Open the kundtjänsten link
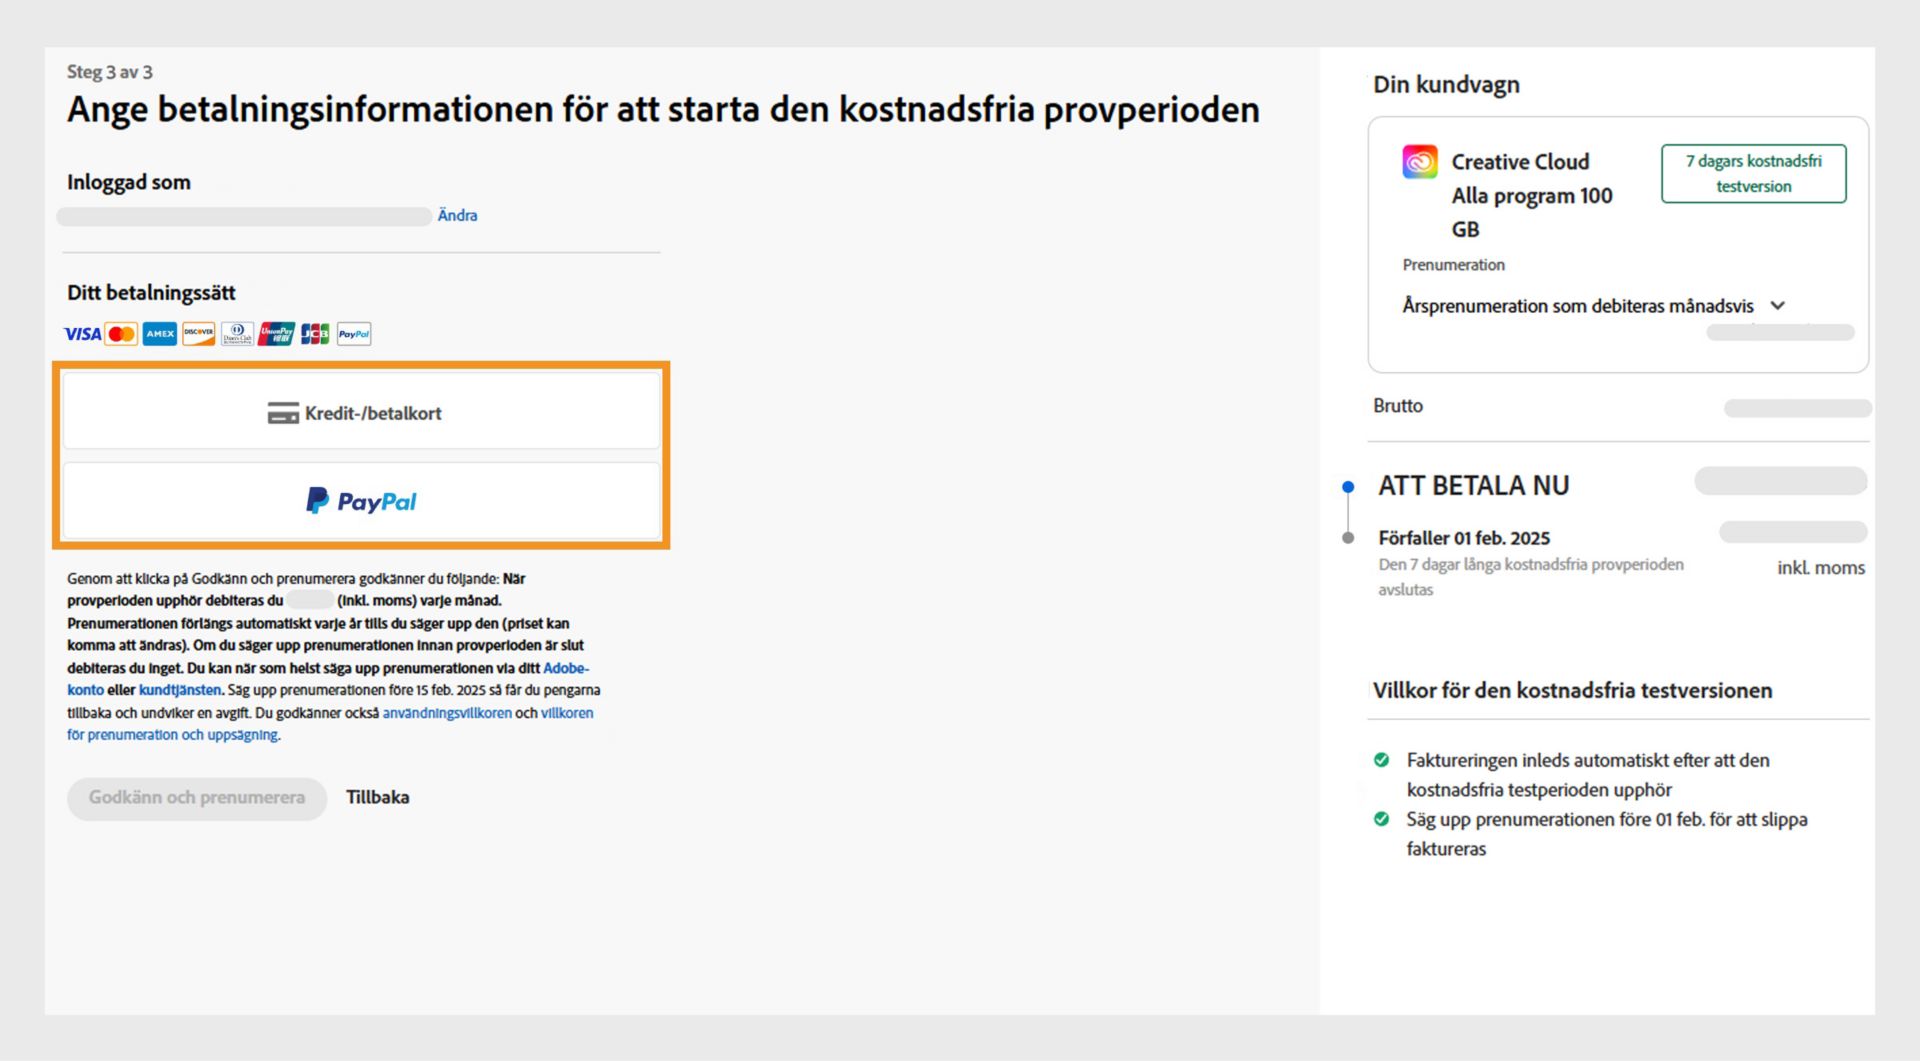Screen dimensions: 1920x1061 (x=180, y=690)
